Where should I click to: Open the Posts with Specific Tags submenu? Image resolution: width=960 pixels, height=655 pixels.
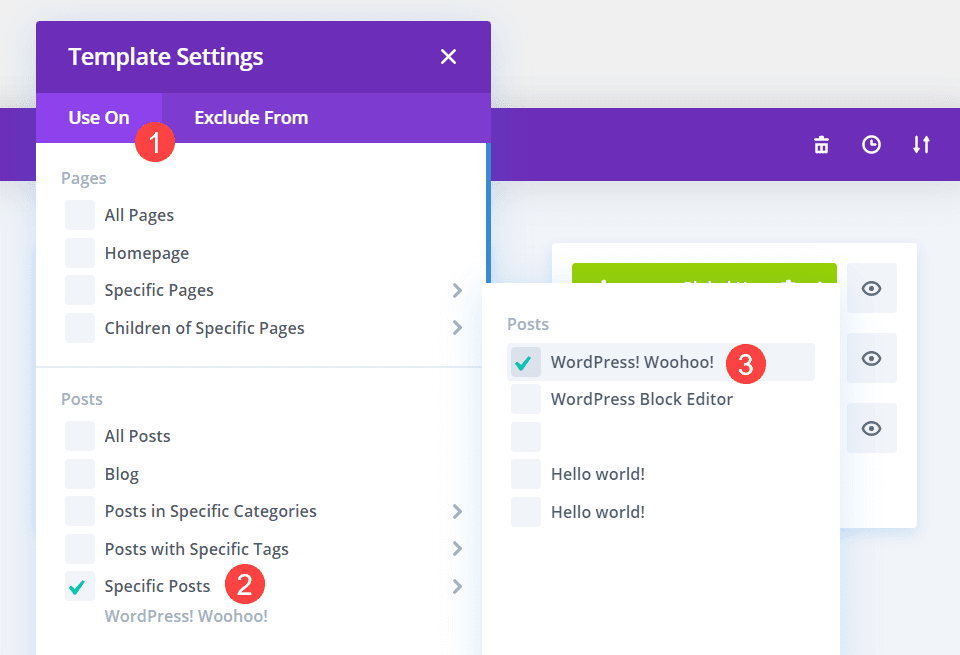tap(457, 548)
